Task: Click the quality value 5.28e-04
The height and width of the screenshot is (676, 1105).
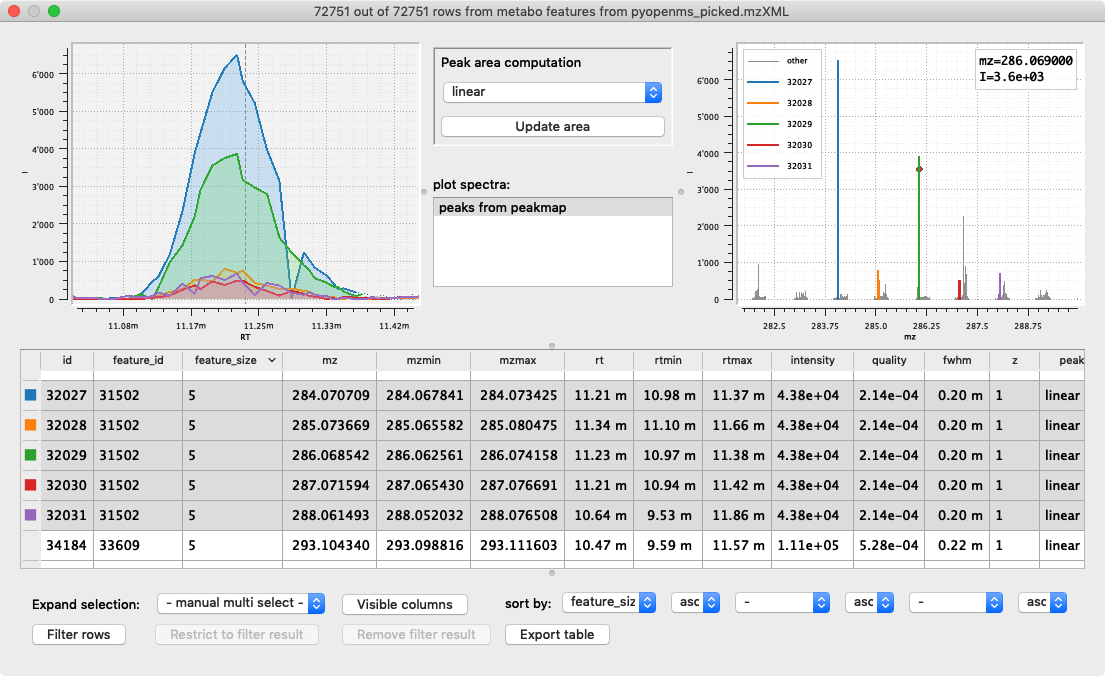Action: (889, 545)
